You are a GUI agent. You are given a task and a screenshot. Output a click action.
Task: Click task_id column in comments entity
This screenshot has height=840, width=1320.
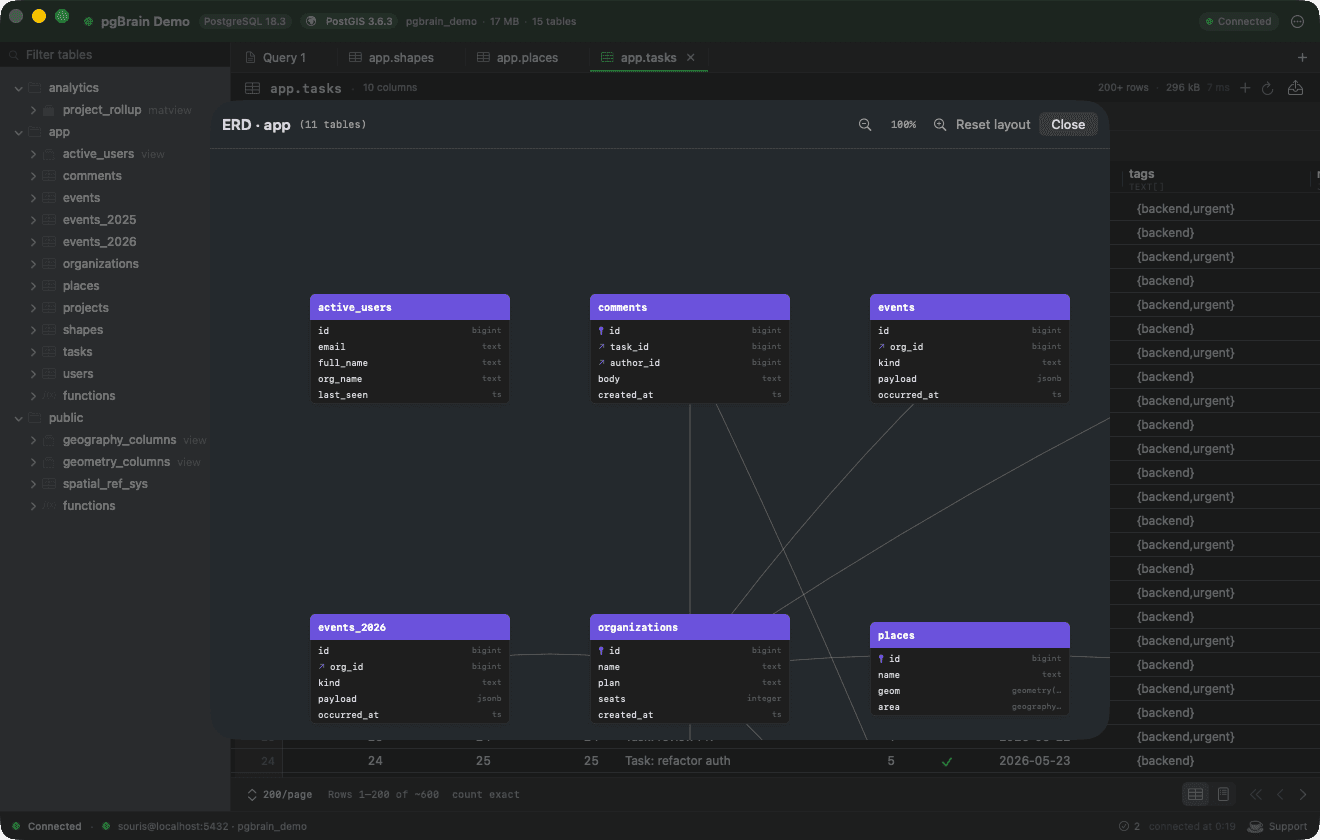point(690,347)
